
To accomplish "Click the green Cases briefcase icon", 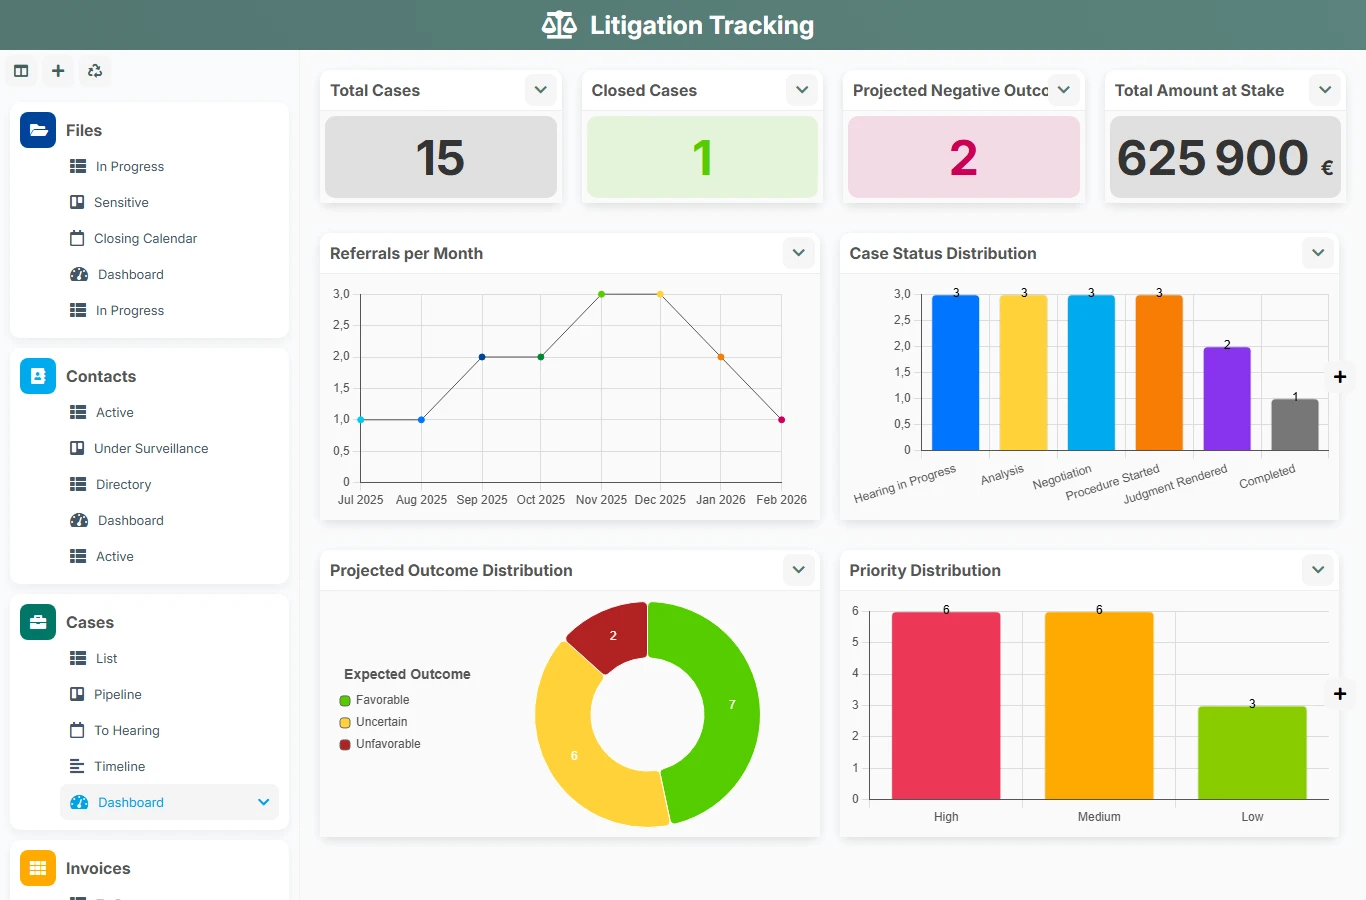I will (x=38, y=622).
